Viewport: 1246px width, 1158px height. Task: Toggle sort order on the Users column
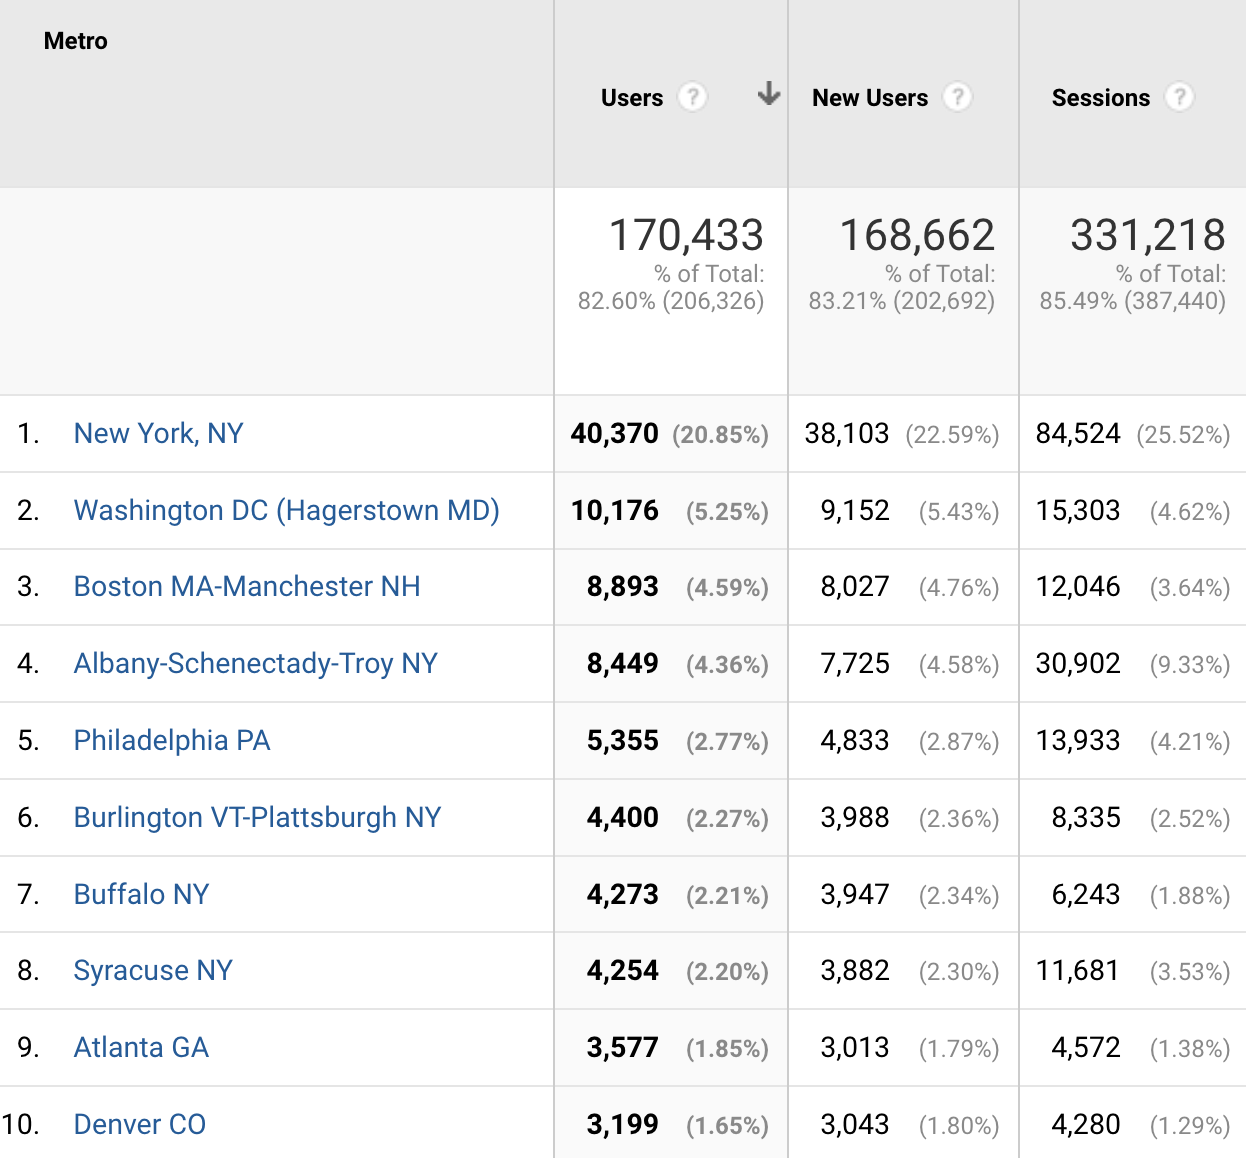pos(631,97)
